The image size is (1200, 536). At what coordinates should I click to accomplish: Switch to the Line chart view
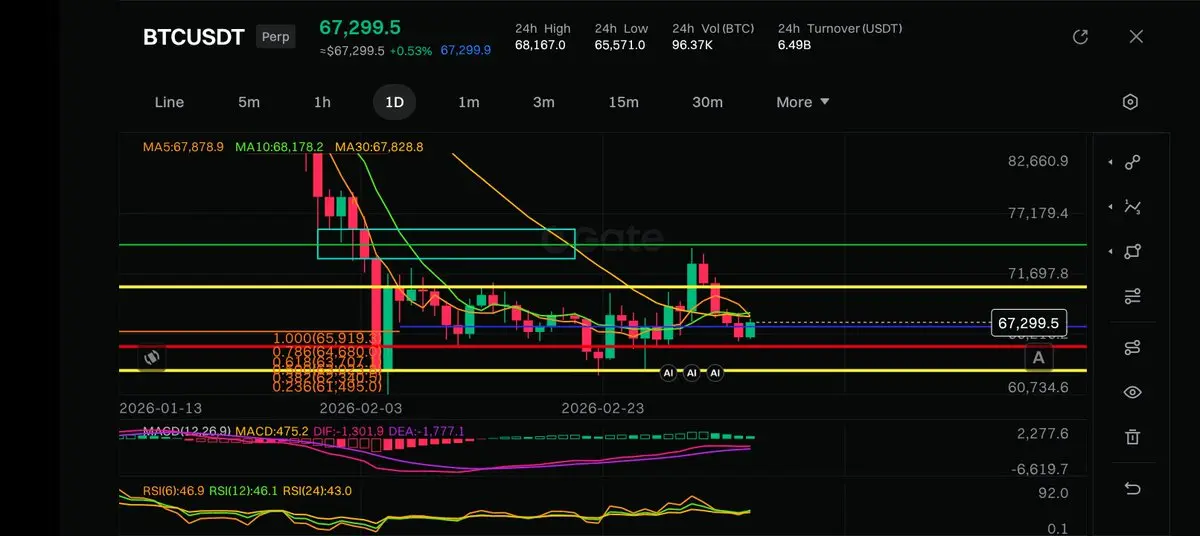click(x=169, y=102)
